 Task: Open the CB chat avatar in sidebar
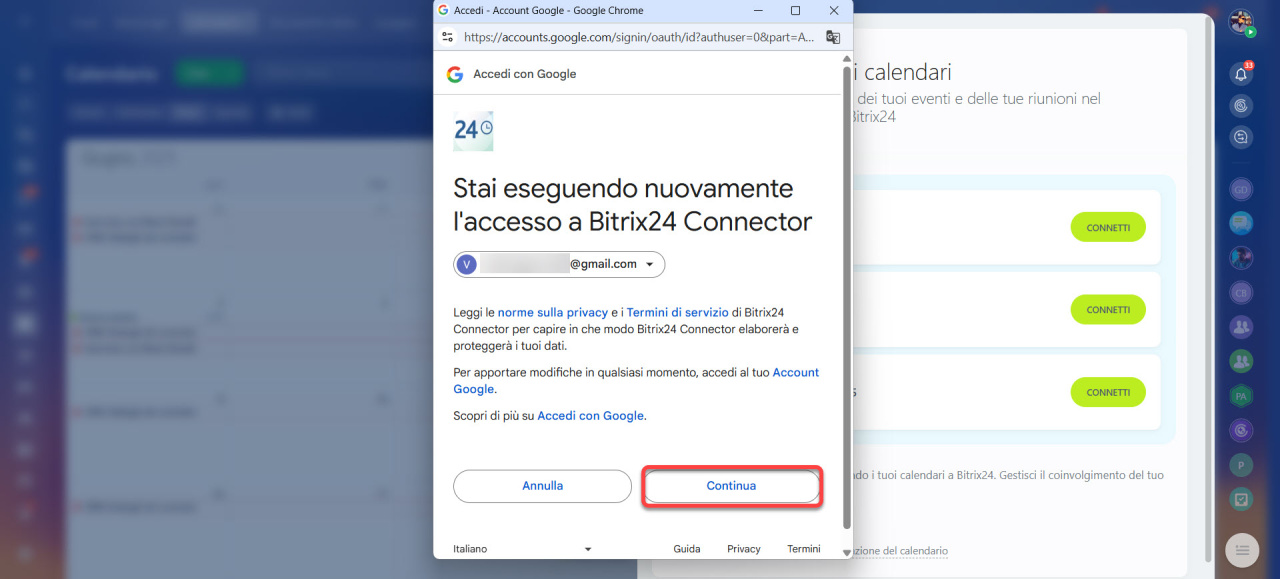click(x=1241, y=293)
